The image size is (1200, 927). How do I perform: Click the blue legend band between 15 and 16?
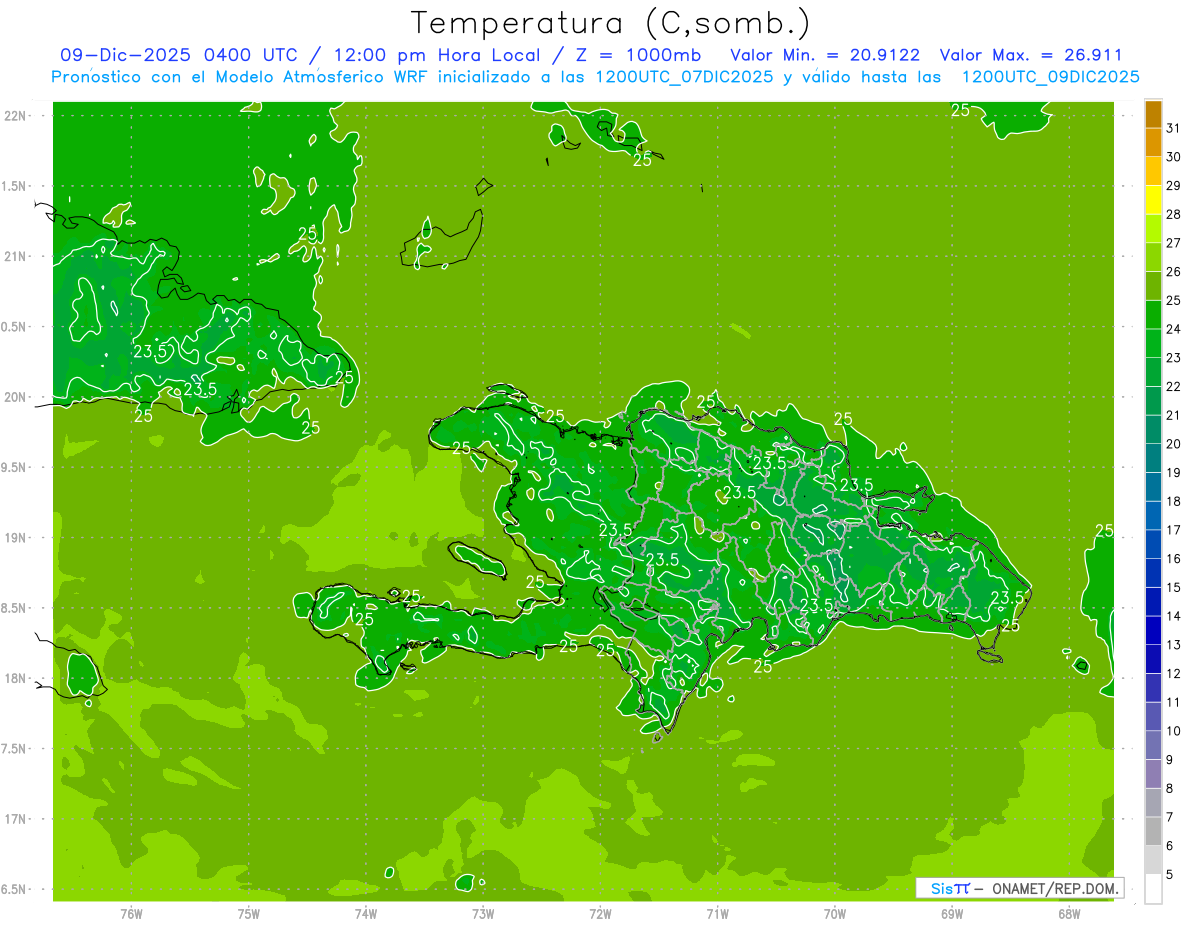coord(1153,573)
